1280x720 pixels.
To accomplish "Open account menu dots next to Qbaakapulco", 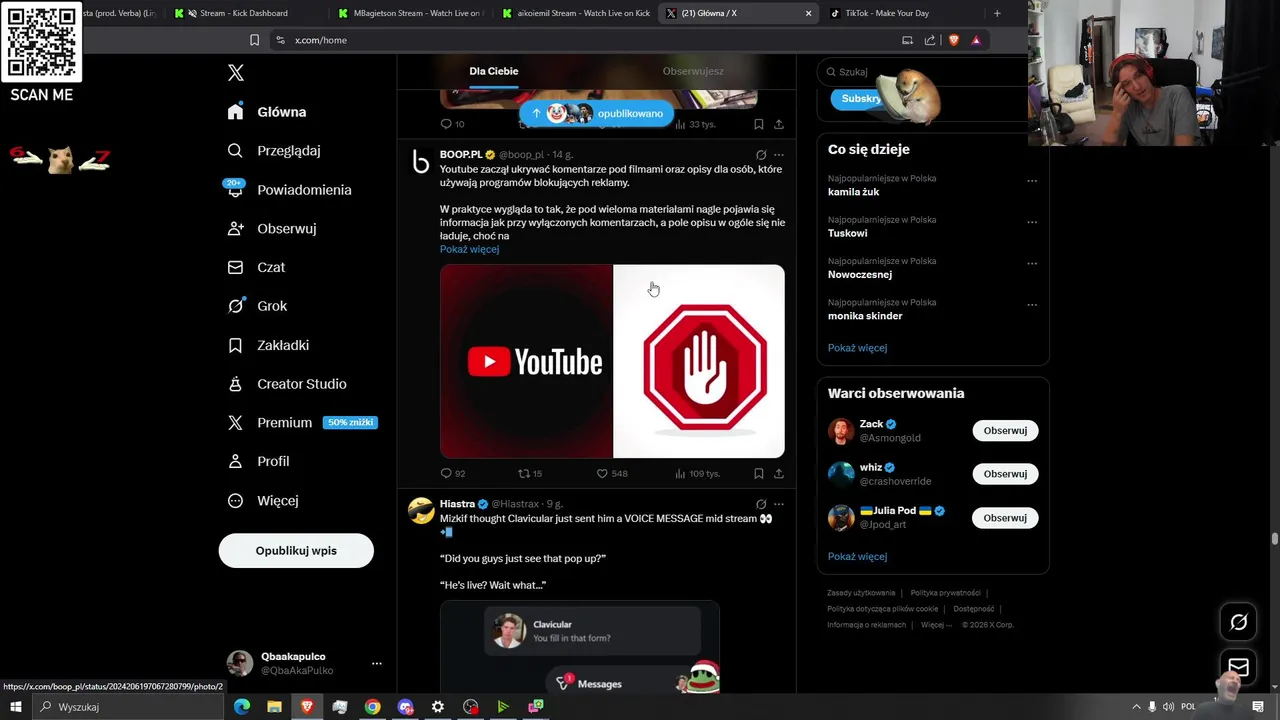I will [377, 663].
